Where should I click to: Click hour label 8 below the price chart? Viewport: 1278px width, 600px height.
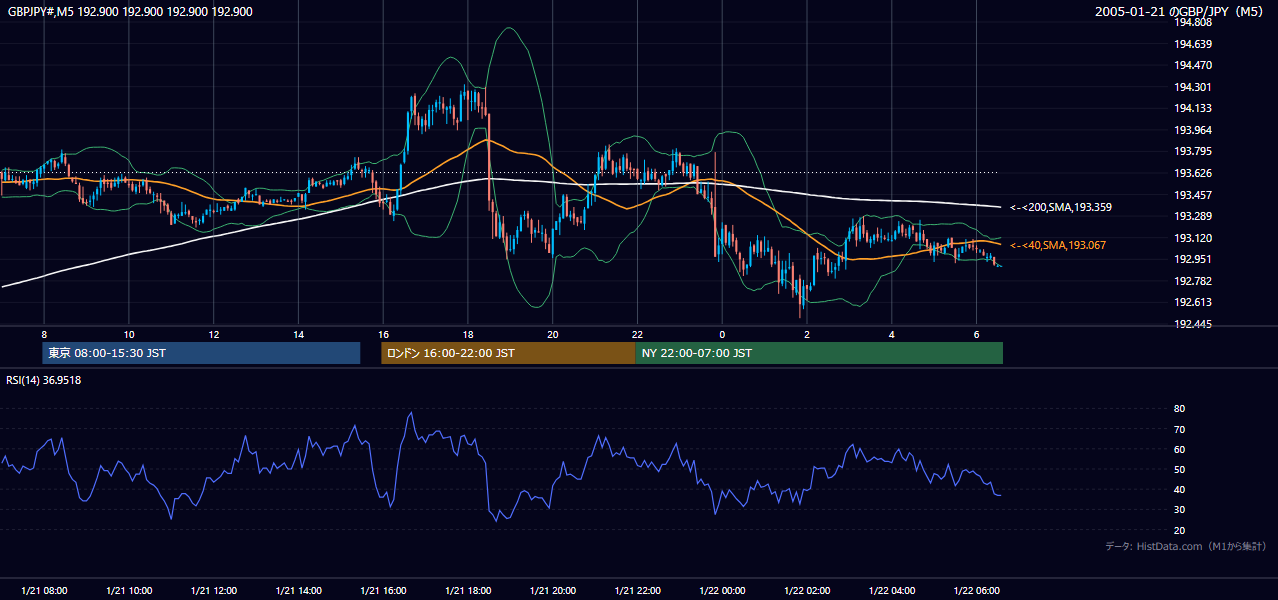44,334
